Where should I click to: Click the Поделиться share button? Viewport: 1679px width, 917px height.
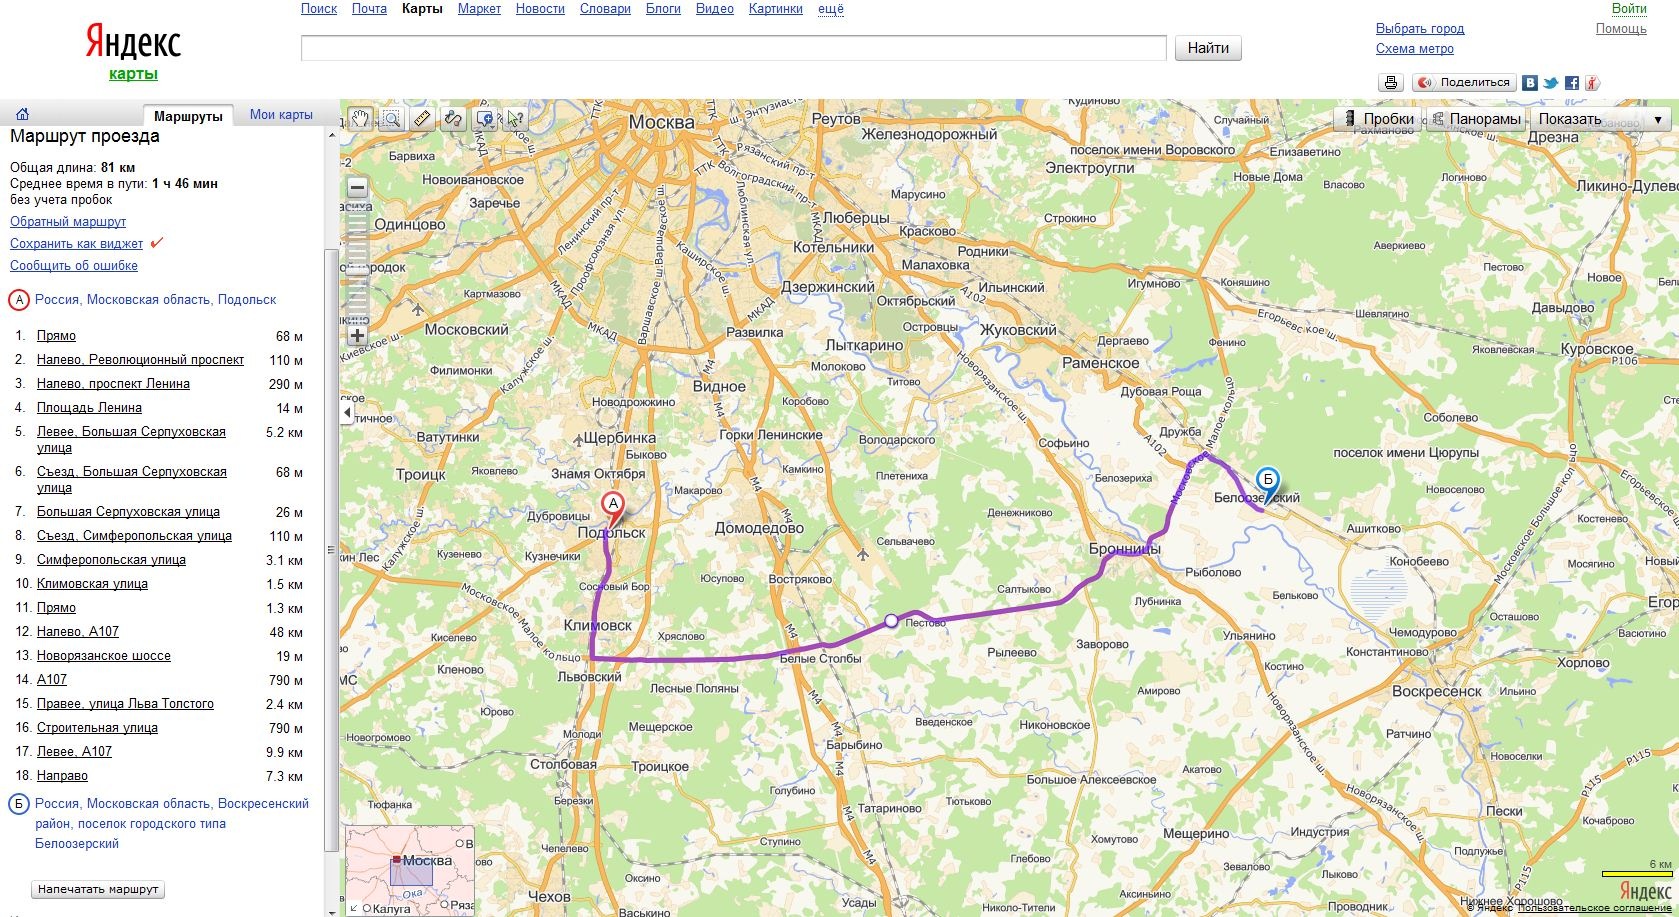pyautogui.click(x=1464, y=83)
